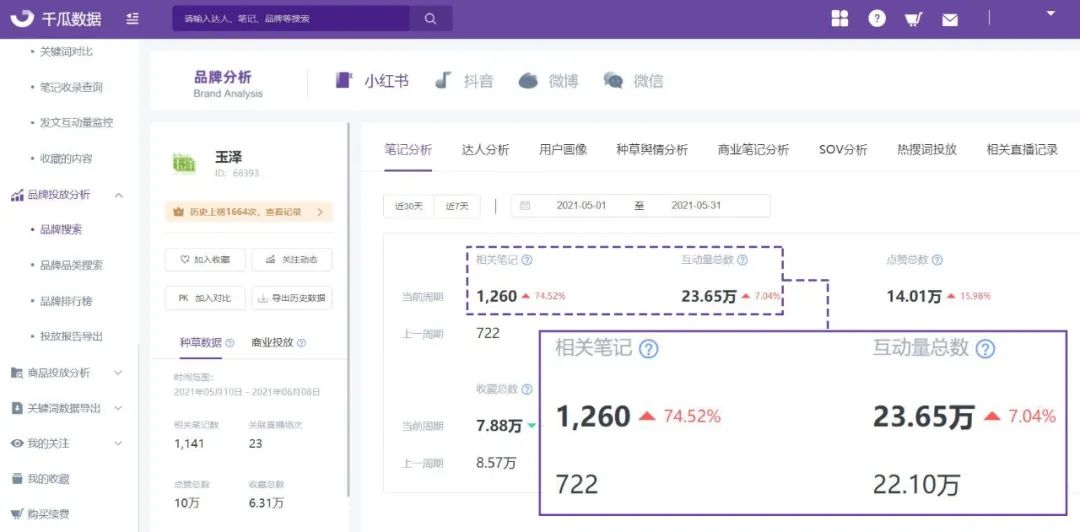
Task: Click the PK 加入对比 button
Action: coord(205,298)
